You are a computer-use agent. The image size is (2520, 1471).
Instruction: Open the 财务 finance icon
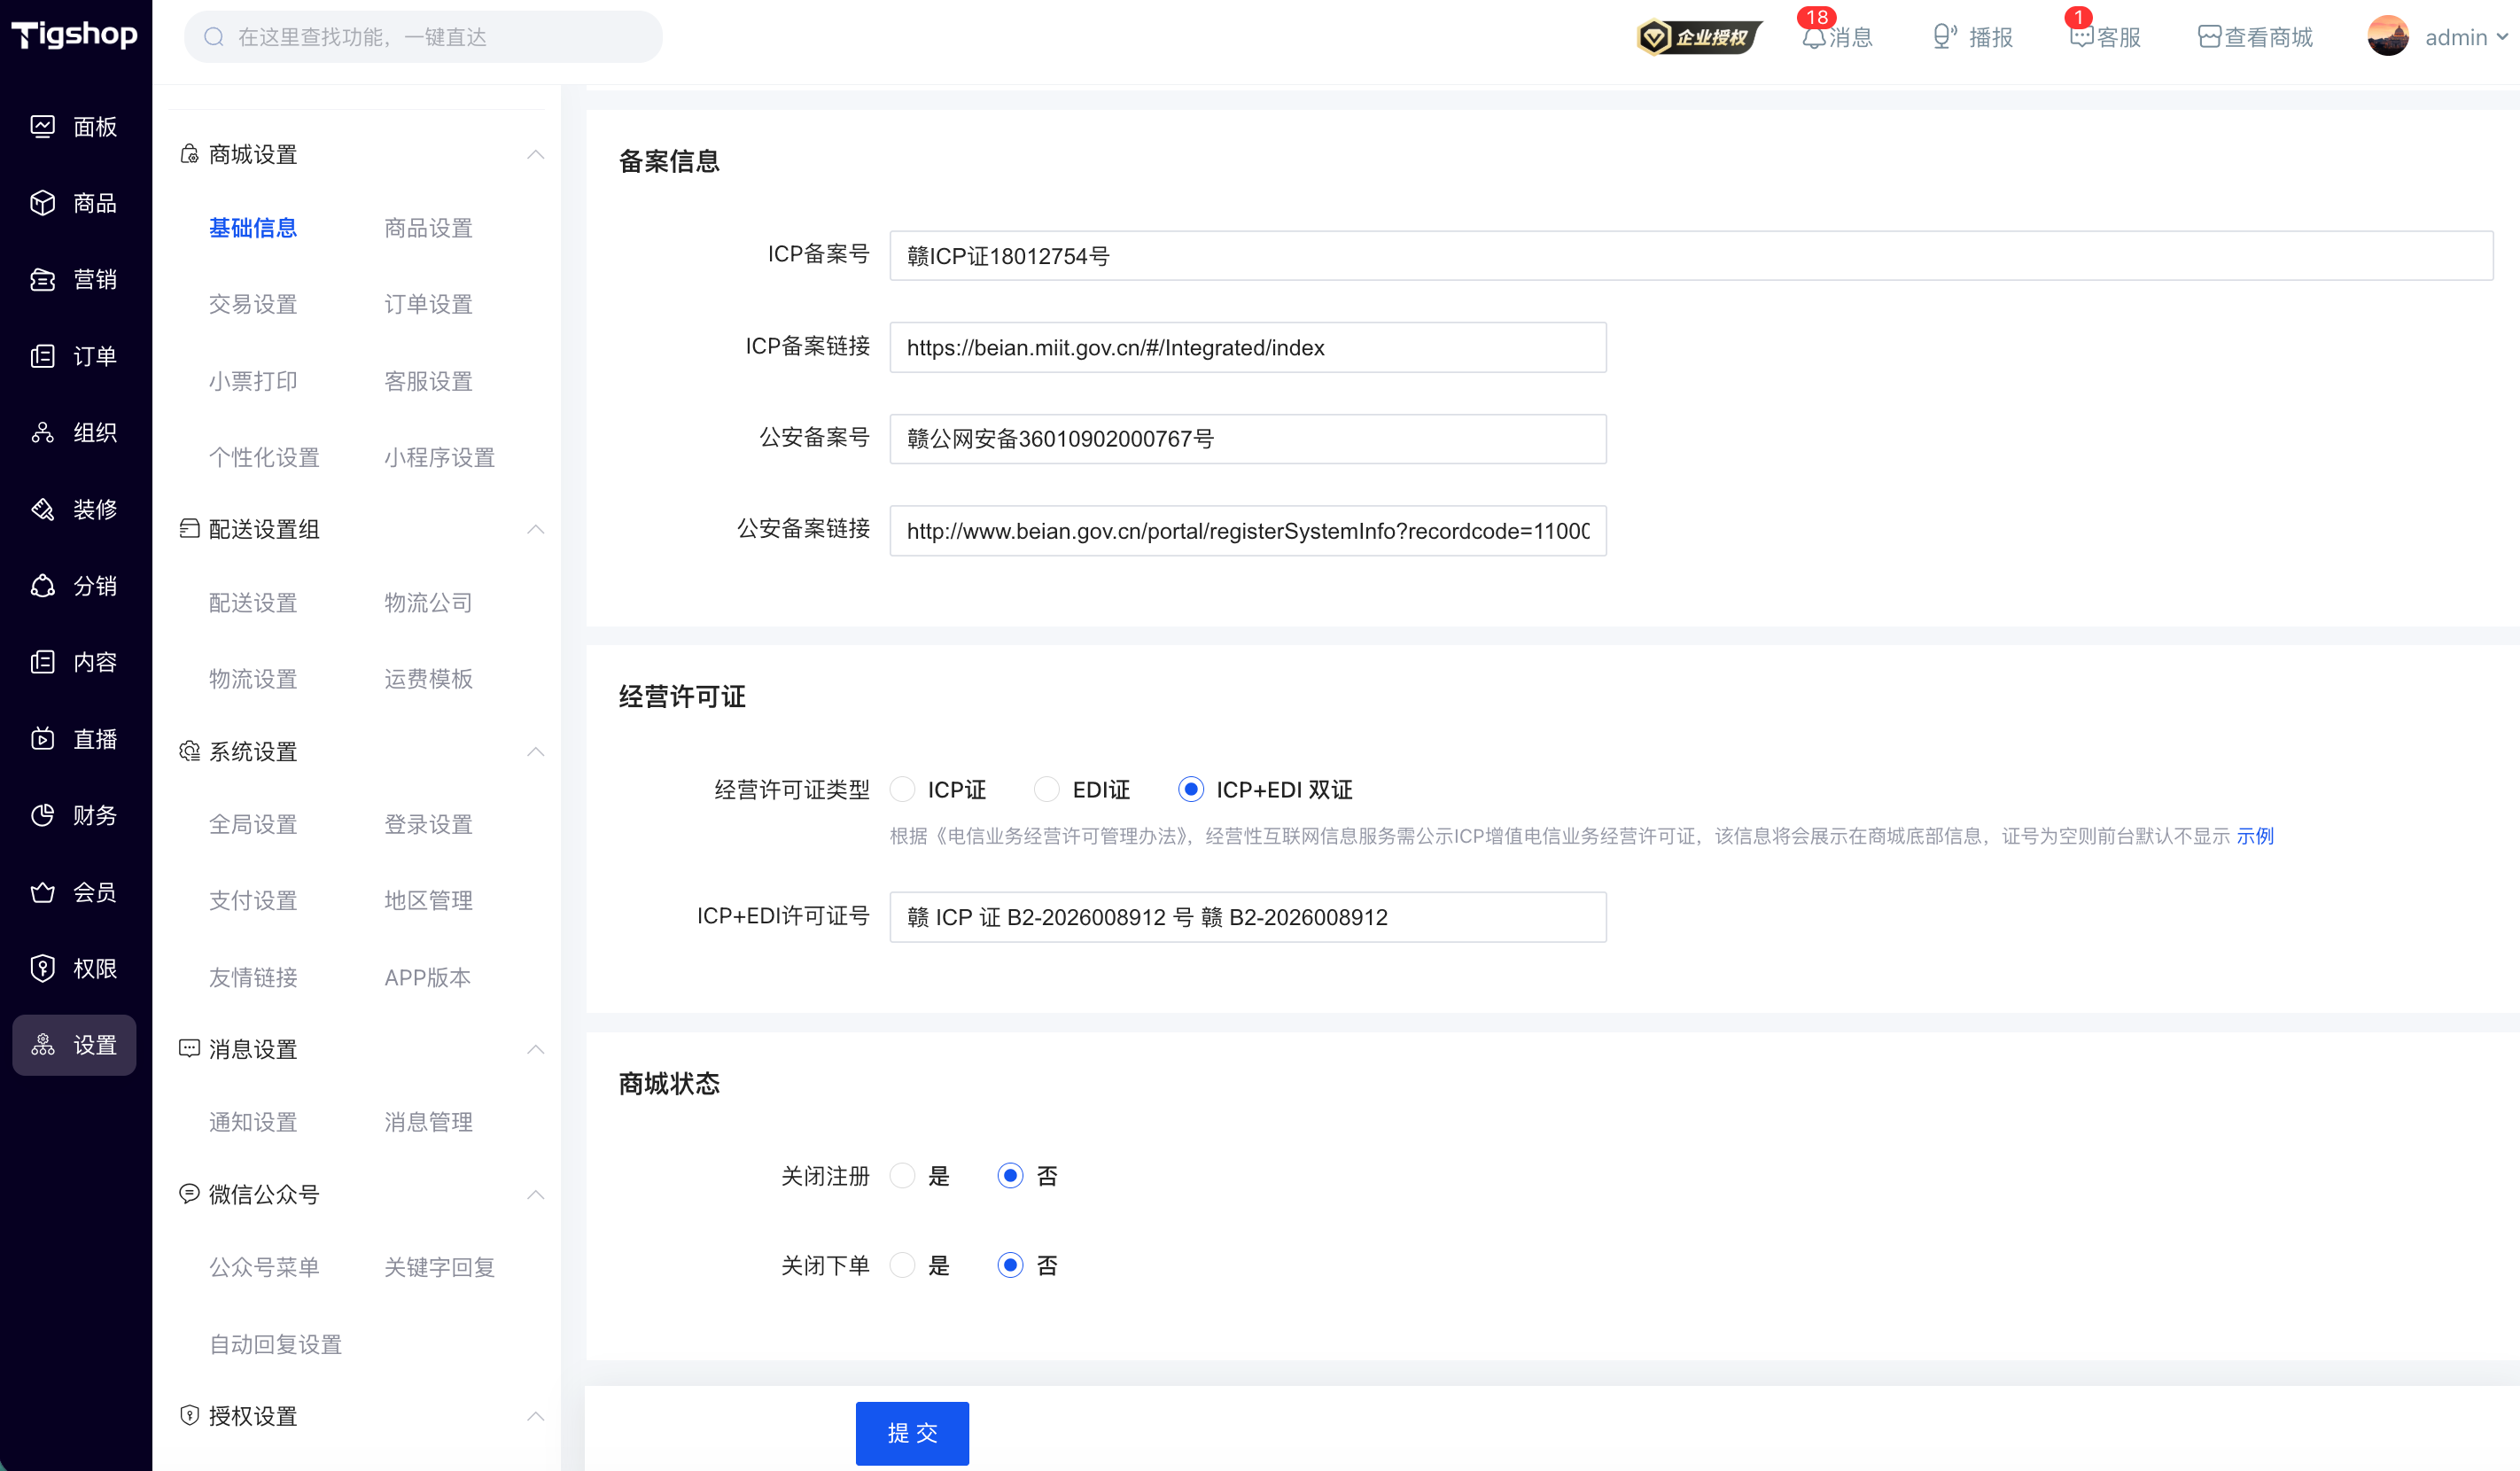point(42,815)
